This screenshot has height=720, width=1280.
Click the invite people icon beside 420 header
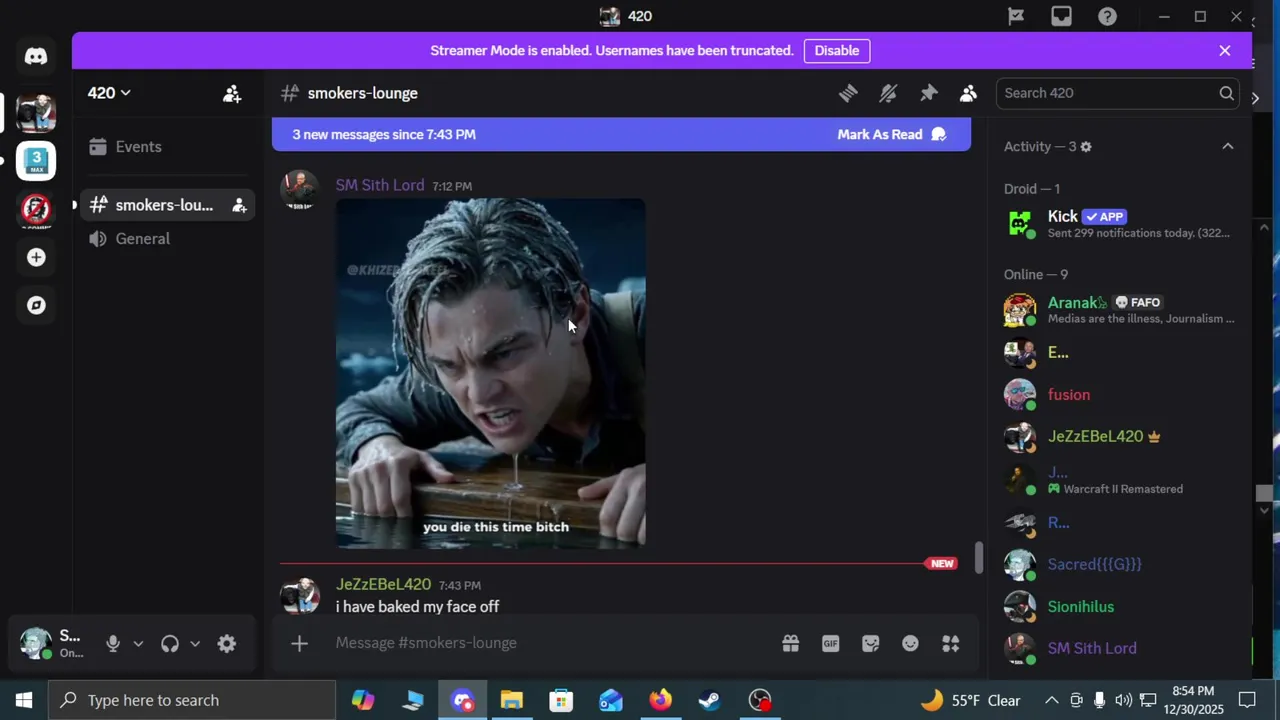(x=232, y=93)
